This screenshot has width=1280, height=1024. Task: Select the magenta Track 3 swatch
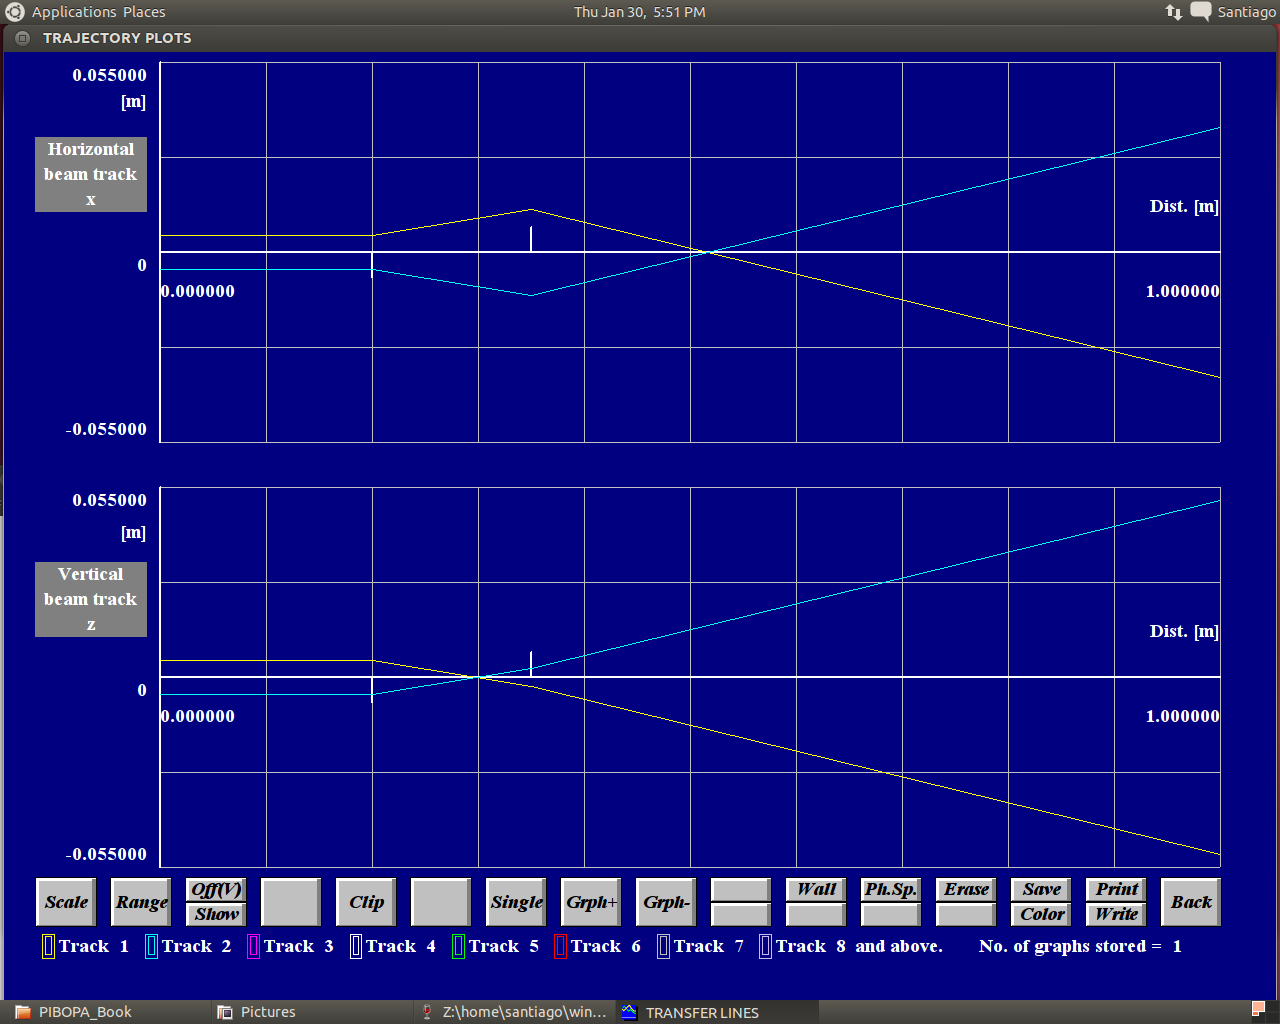pos(253,946)
